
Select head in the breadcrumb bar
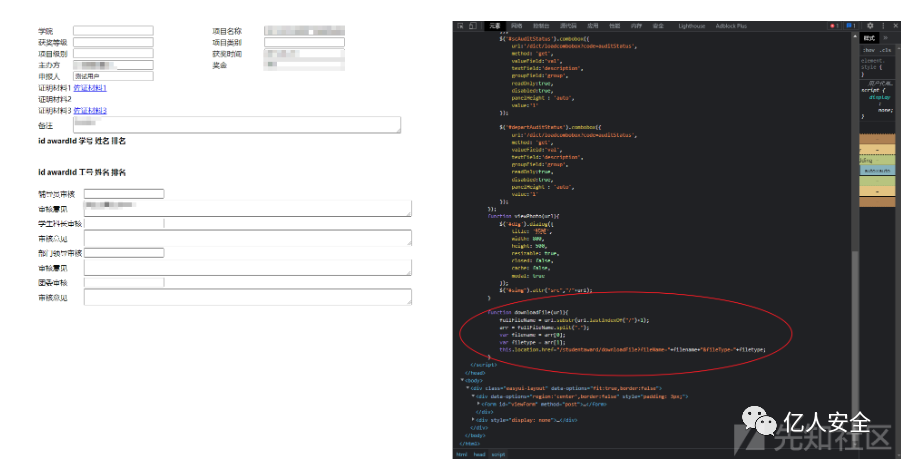click(479, 454)
